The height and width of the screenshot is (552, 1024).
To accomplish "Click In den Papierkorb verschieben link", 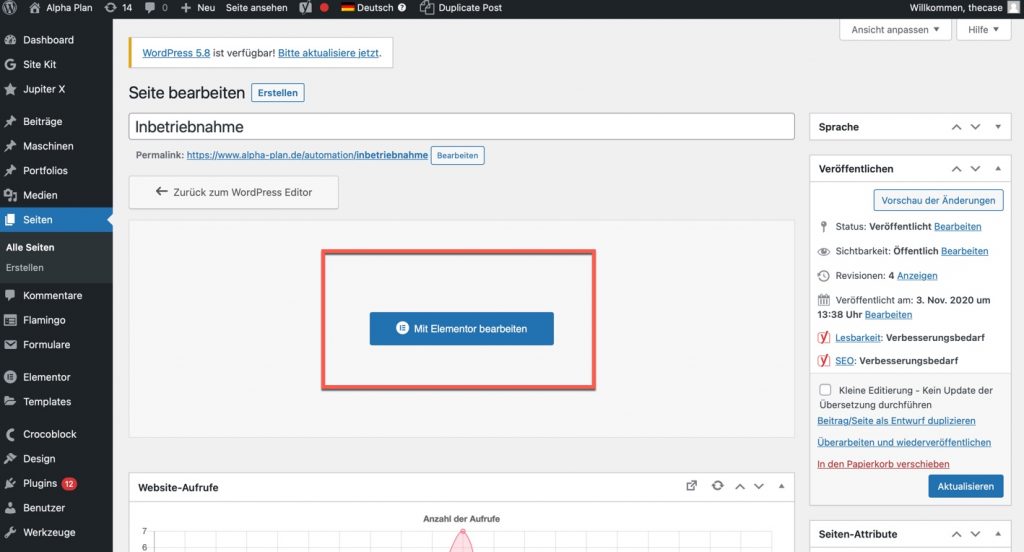I will (883, 464).
